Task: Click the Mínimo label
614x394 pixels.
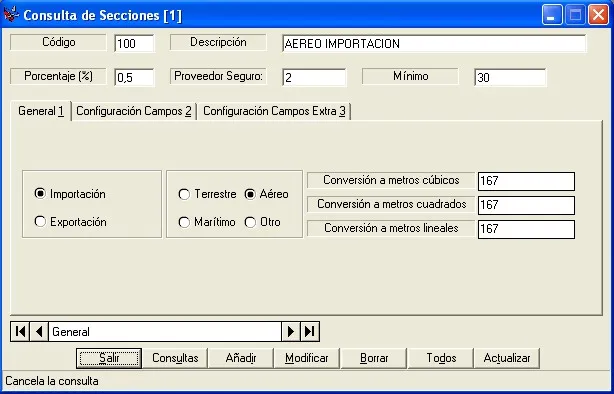Action: (410, 76)
